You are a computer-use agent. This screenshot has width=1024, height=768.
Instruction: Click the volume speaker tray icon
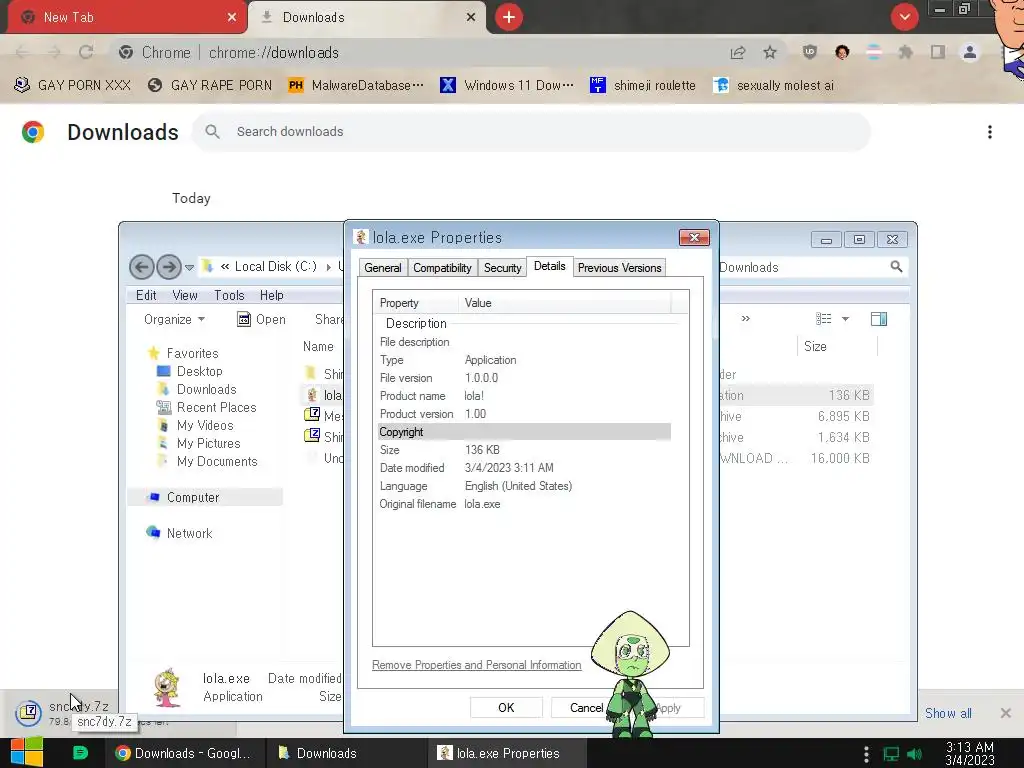tap(914, 754)
